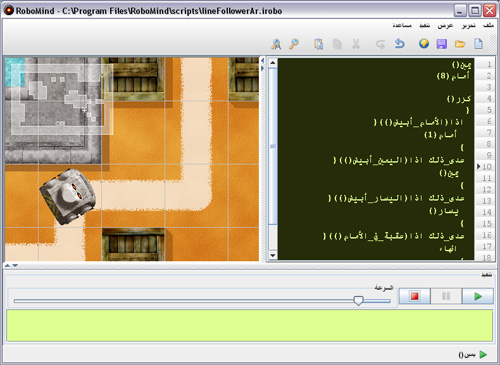The width and height of the screenshot is (500, 365).
Task: Undo last edit with blue arrow icon
Action: pyautogui.click(x=399, y=44)
